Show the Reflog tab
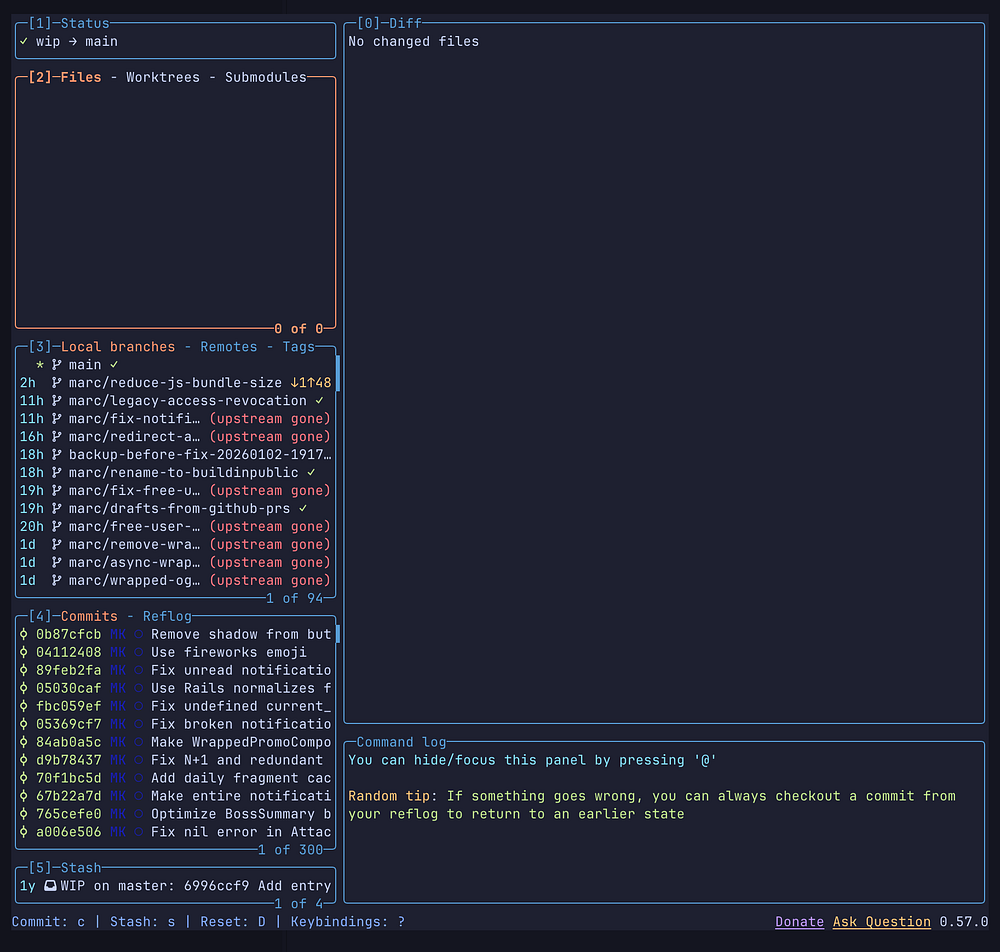The width and height of the screenshot is (1000, 952). (167, 617)
